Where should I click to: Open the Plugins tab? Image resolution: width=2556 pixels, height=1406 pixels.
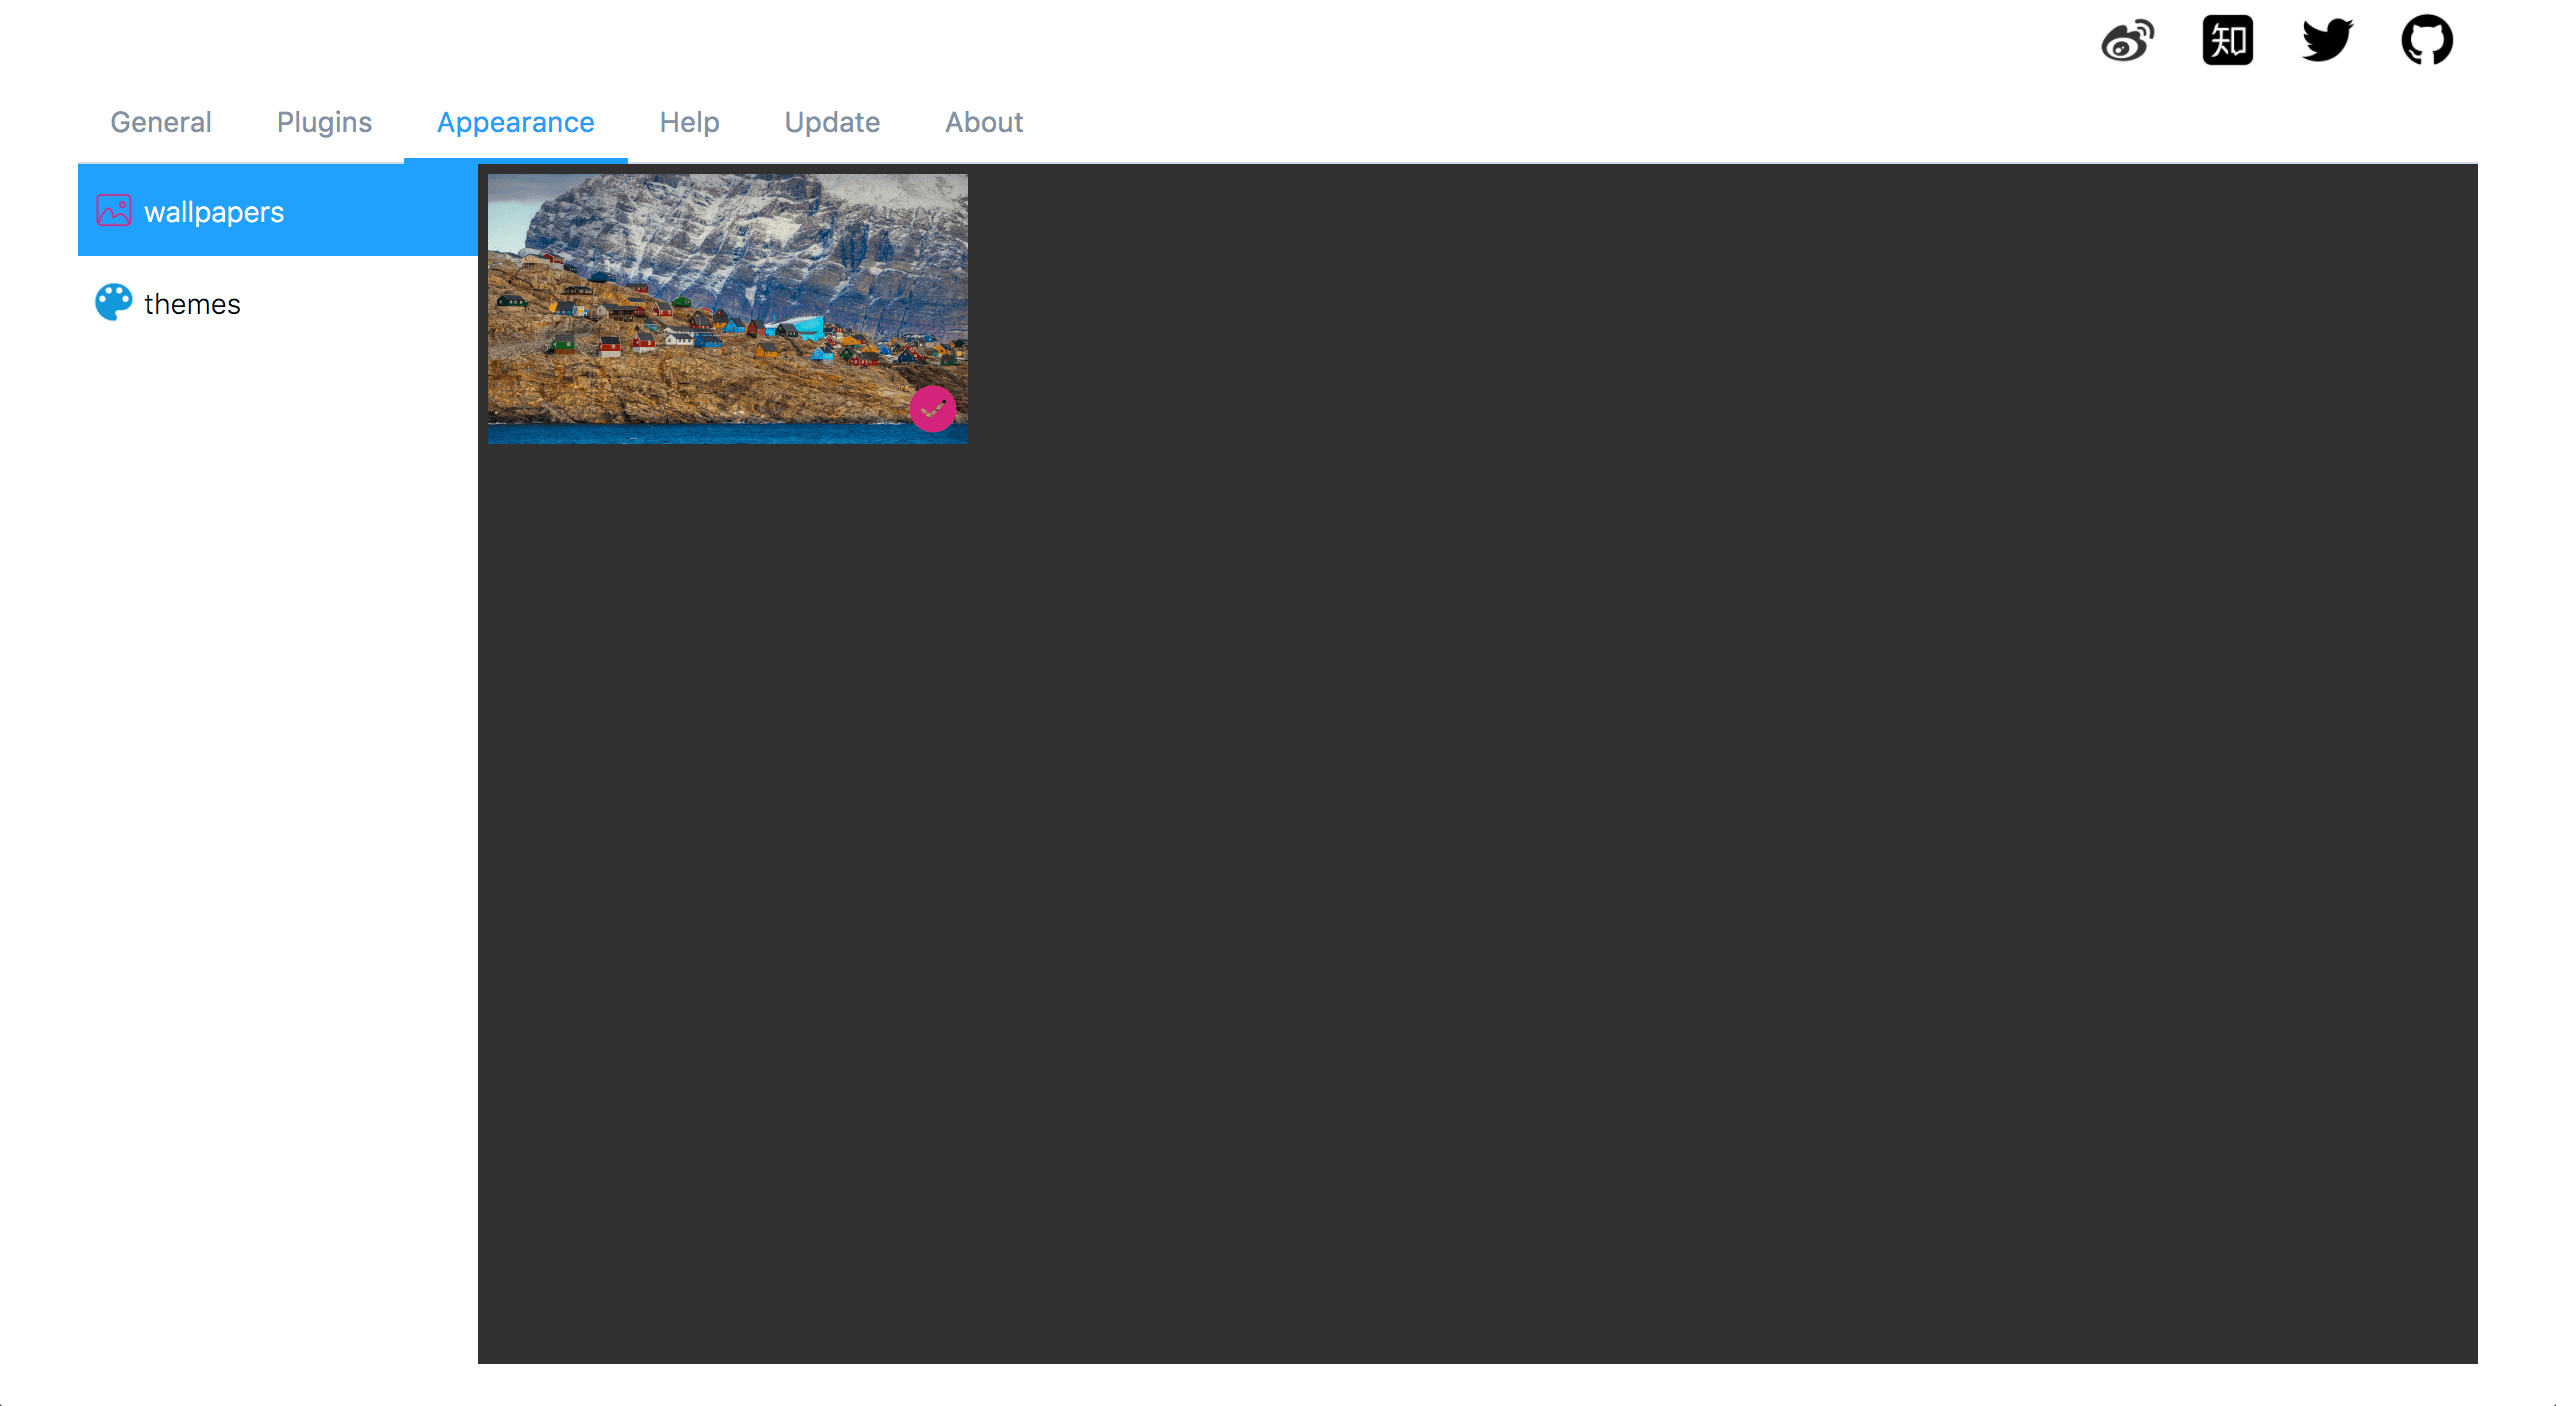click(324, 122)
